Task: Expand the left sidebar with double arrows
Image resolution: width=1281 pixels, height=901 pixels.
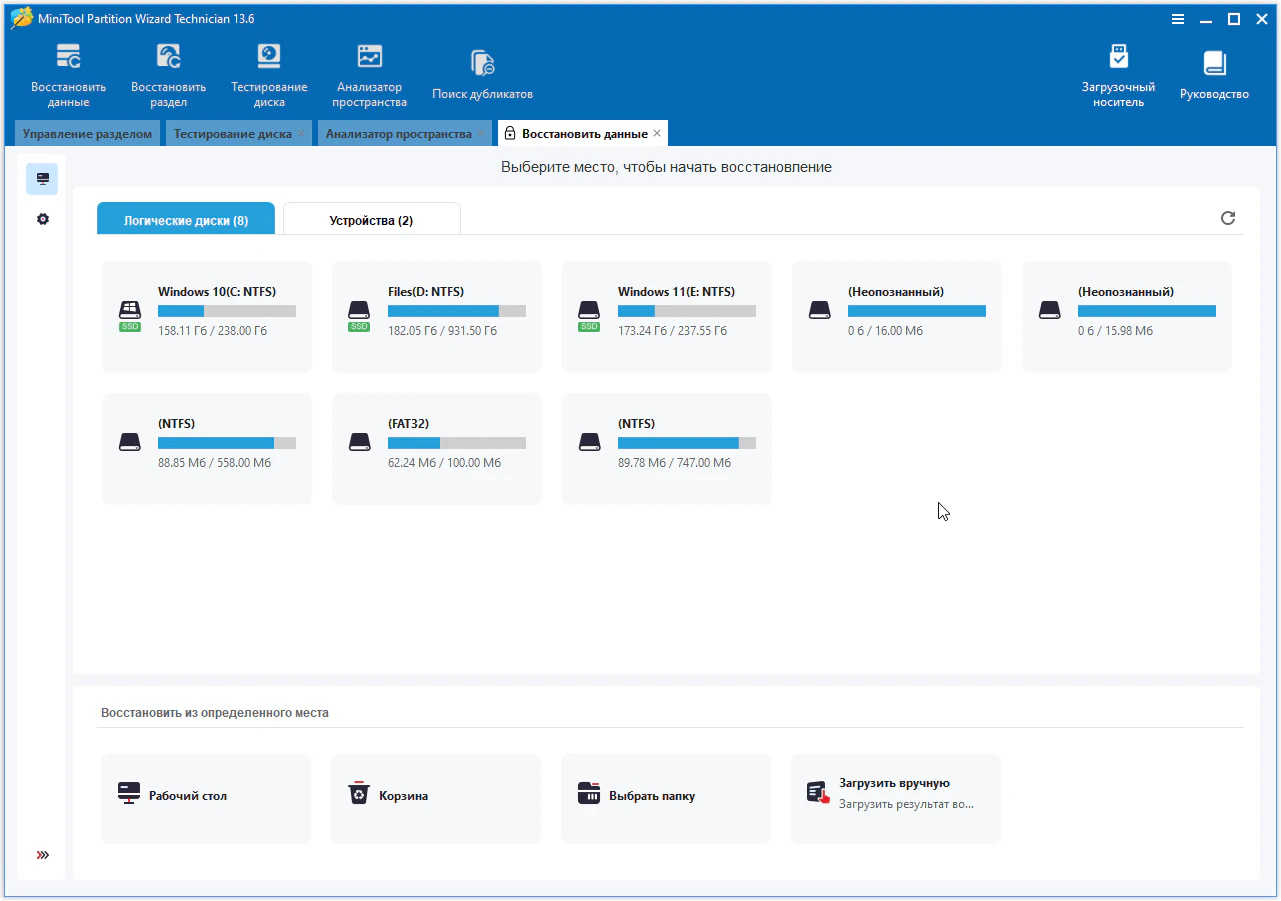Action: [43, 855]
